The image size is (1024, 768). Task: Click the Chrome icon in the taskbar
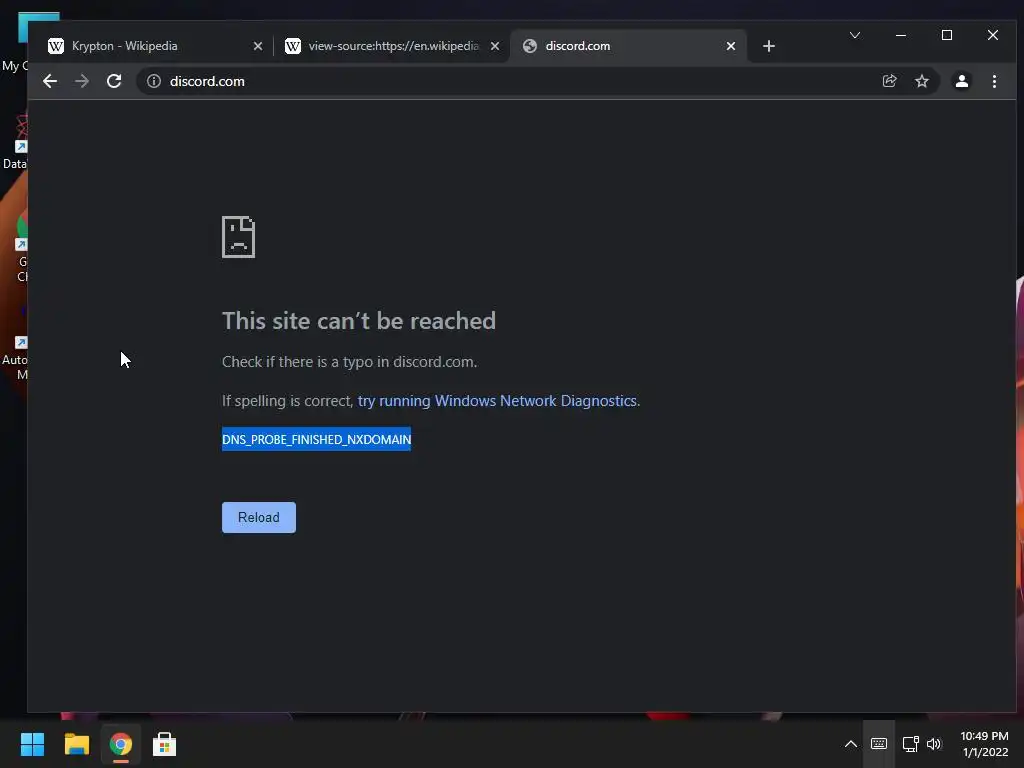coord(120,744)
